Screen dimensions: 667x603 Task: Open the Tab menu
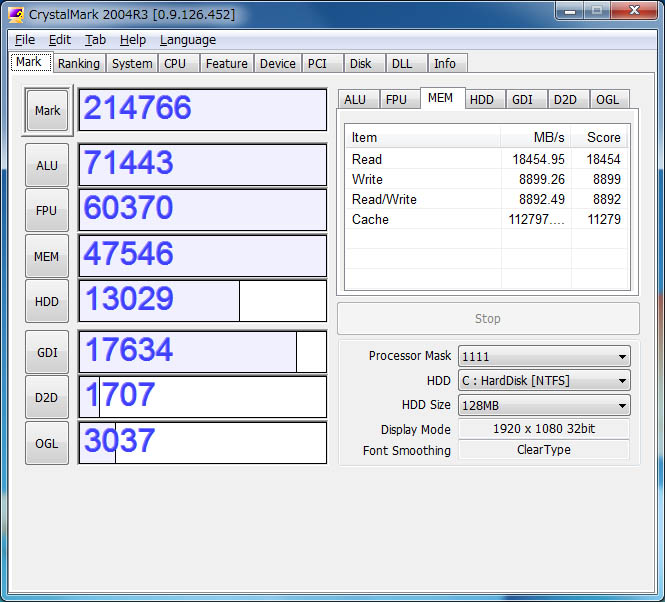95,40
